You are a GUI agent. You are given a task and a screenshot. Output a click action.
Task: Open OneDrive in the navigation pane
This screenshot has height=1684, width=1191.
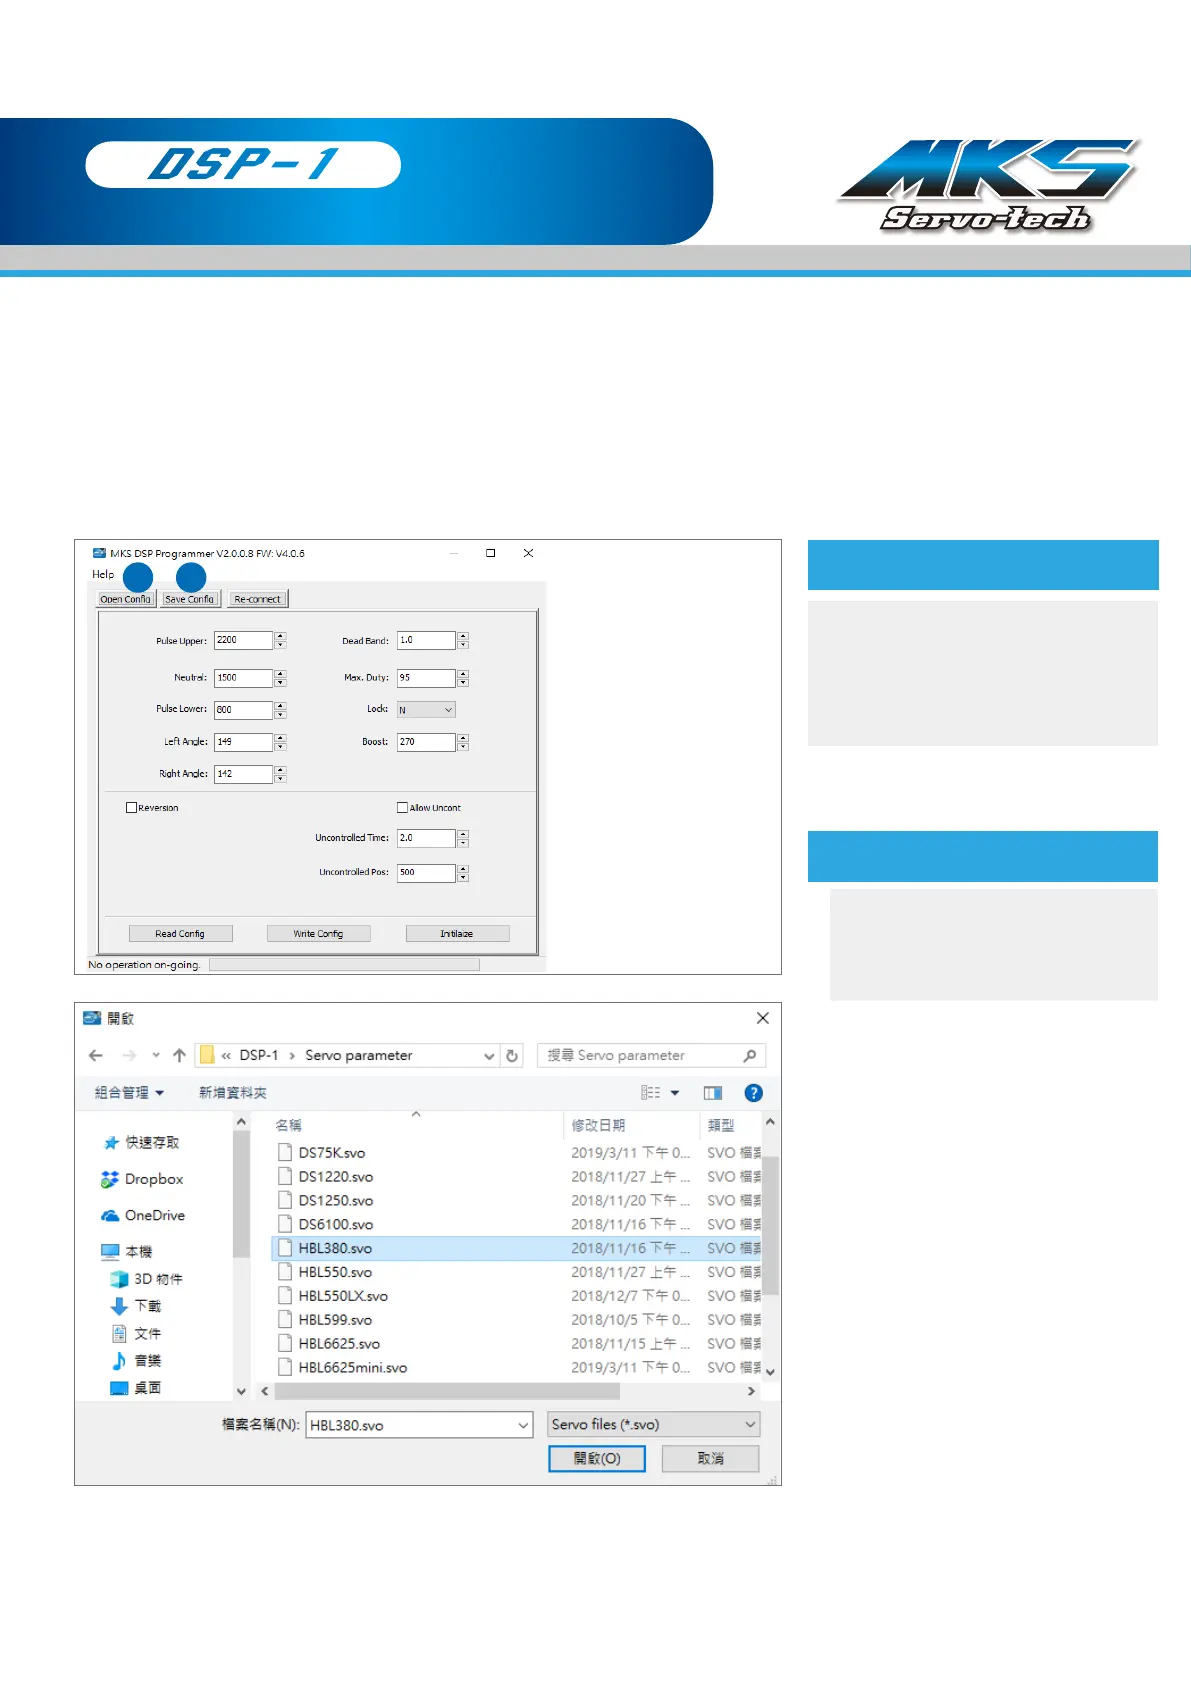pos(154,1216)
